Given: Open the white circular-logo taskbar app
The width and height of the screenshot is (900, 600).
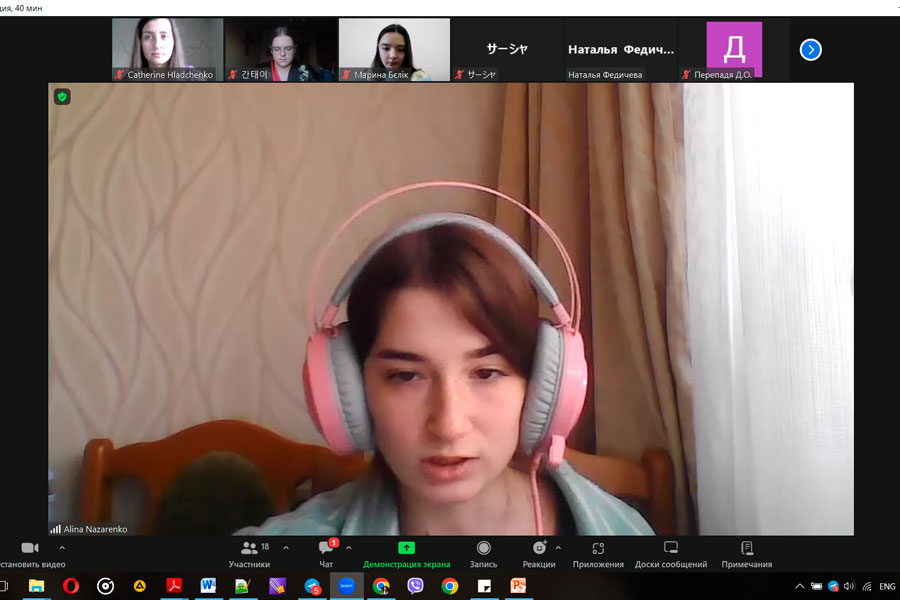Looking at the screenshot, I should (x=106, y=586).
